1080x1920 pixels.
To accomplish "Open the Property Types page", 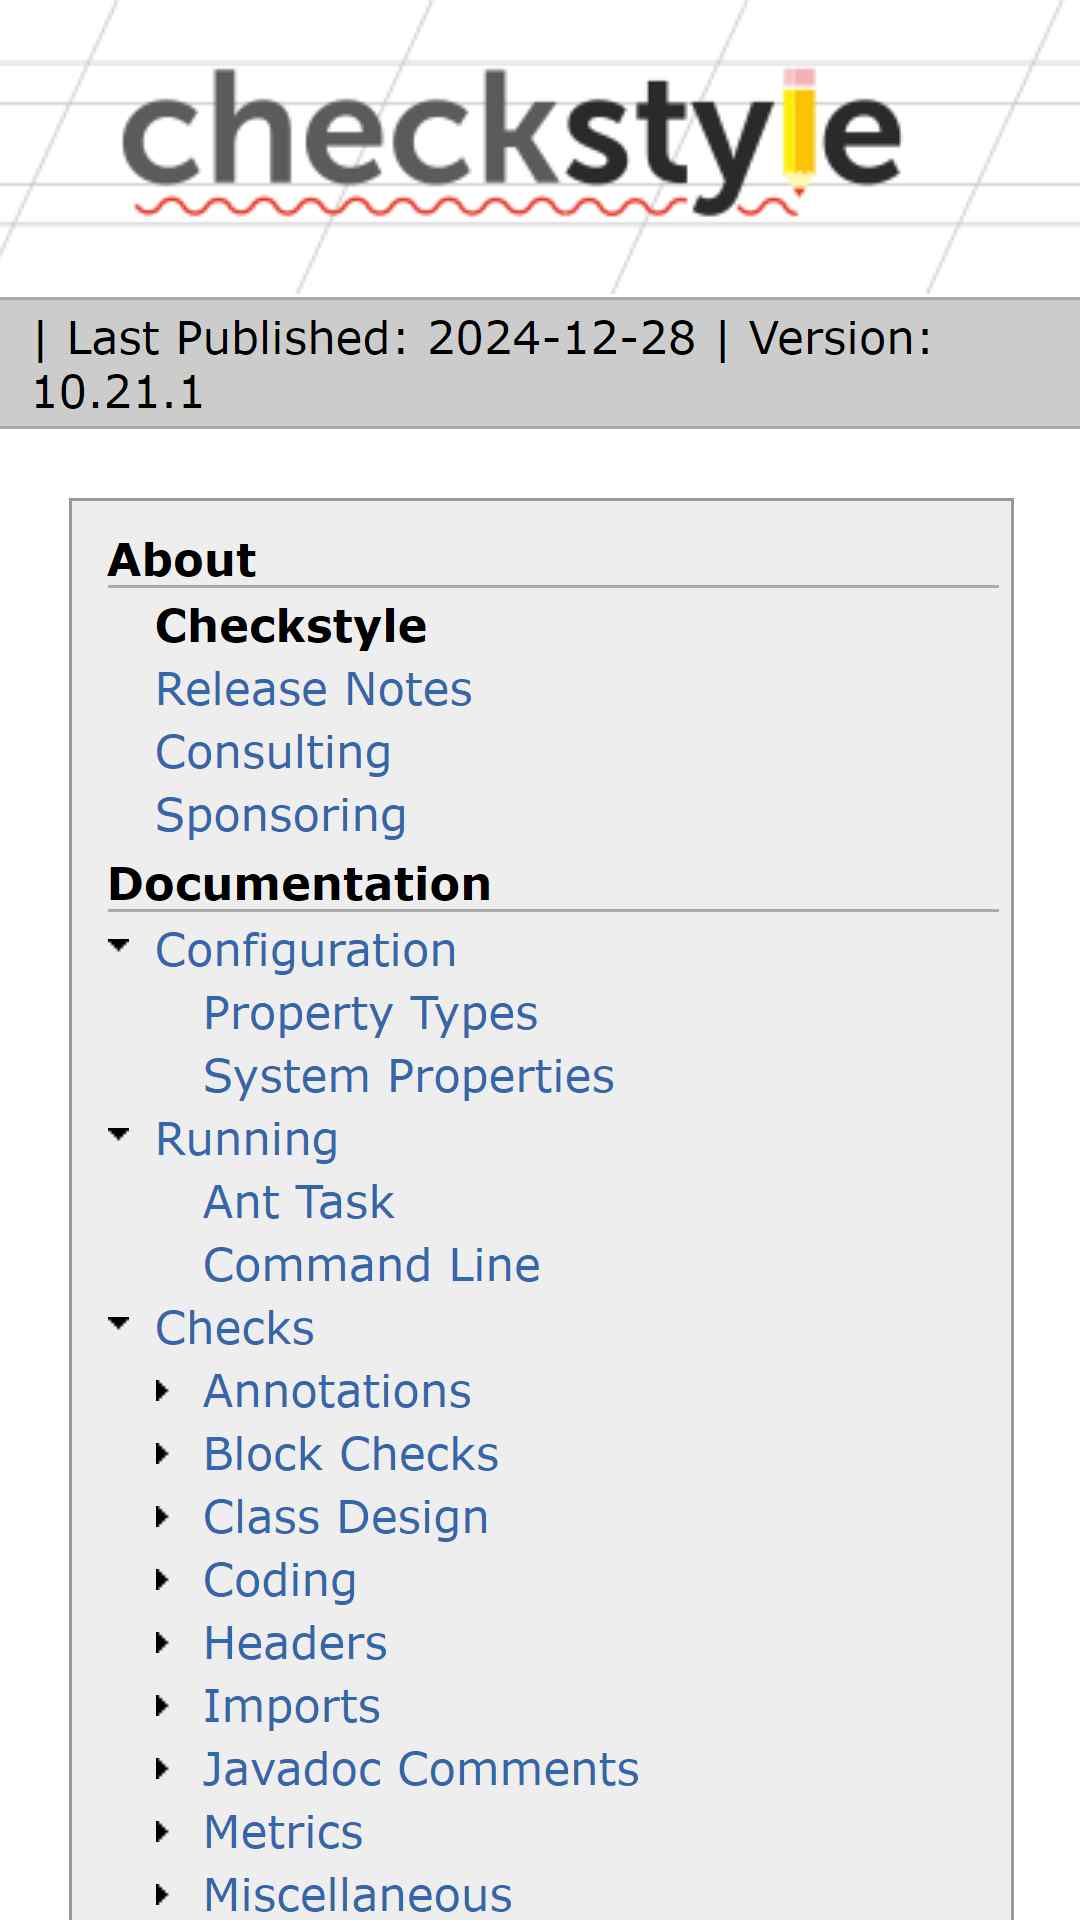I will pyautogui.click(x=371, y=1013).
